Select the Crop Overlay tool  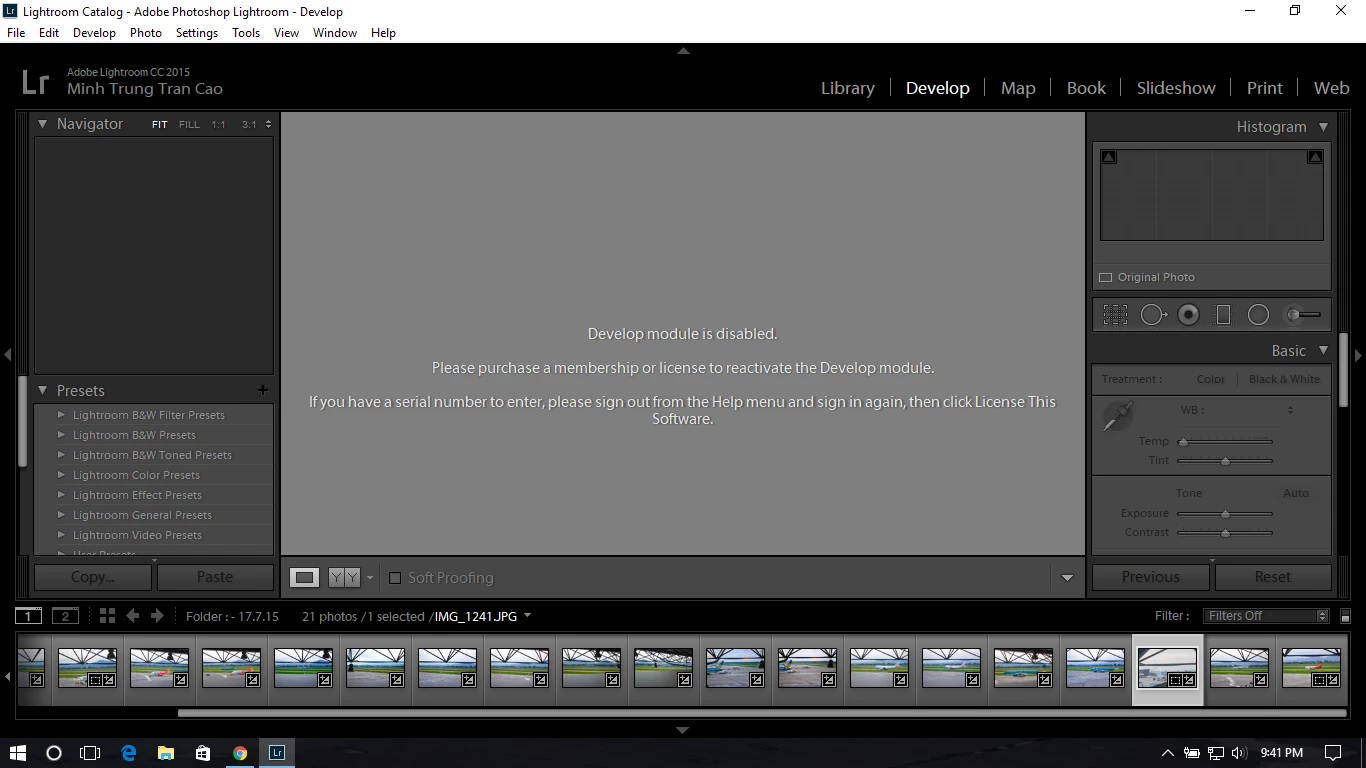pyautogui.click(x=1115, y=315)
